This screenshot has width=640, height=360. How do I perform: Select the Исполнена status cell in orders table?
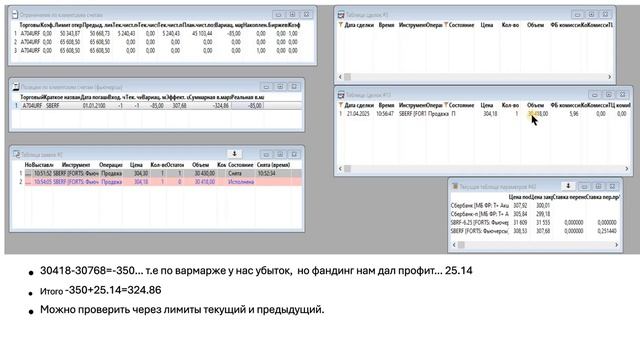(241, 182)
